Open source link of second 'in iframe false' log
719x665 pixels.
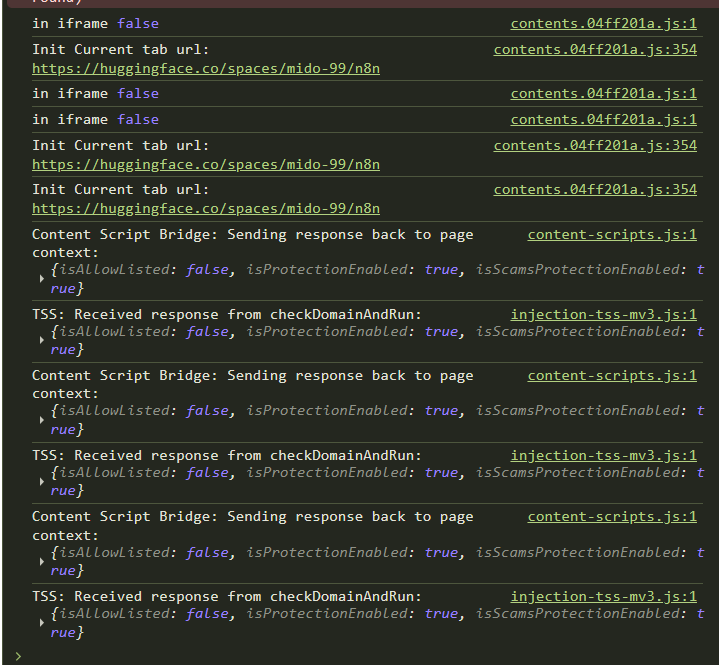603,93
